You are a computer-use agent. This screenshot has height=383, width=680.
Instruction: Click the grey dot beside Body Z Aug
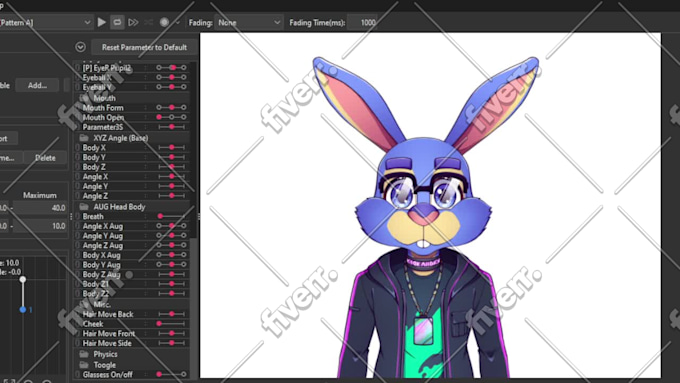129,275
